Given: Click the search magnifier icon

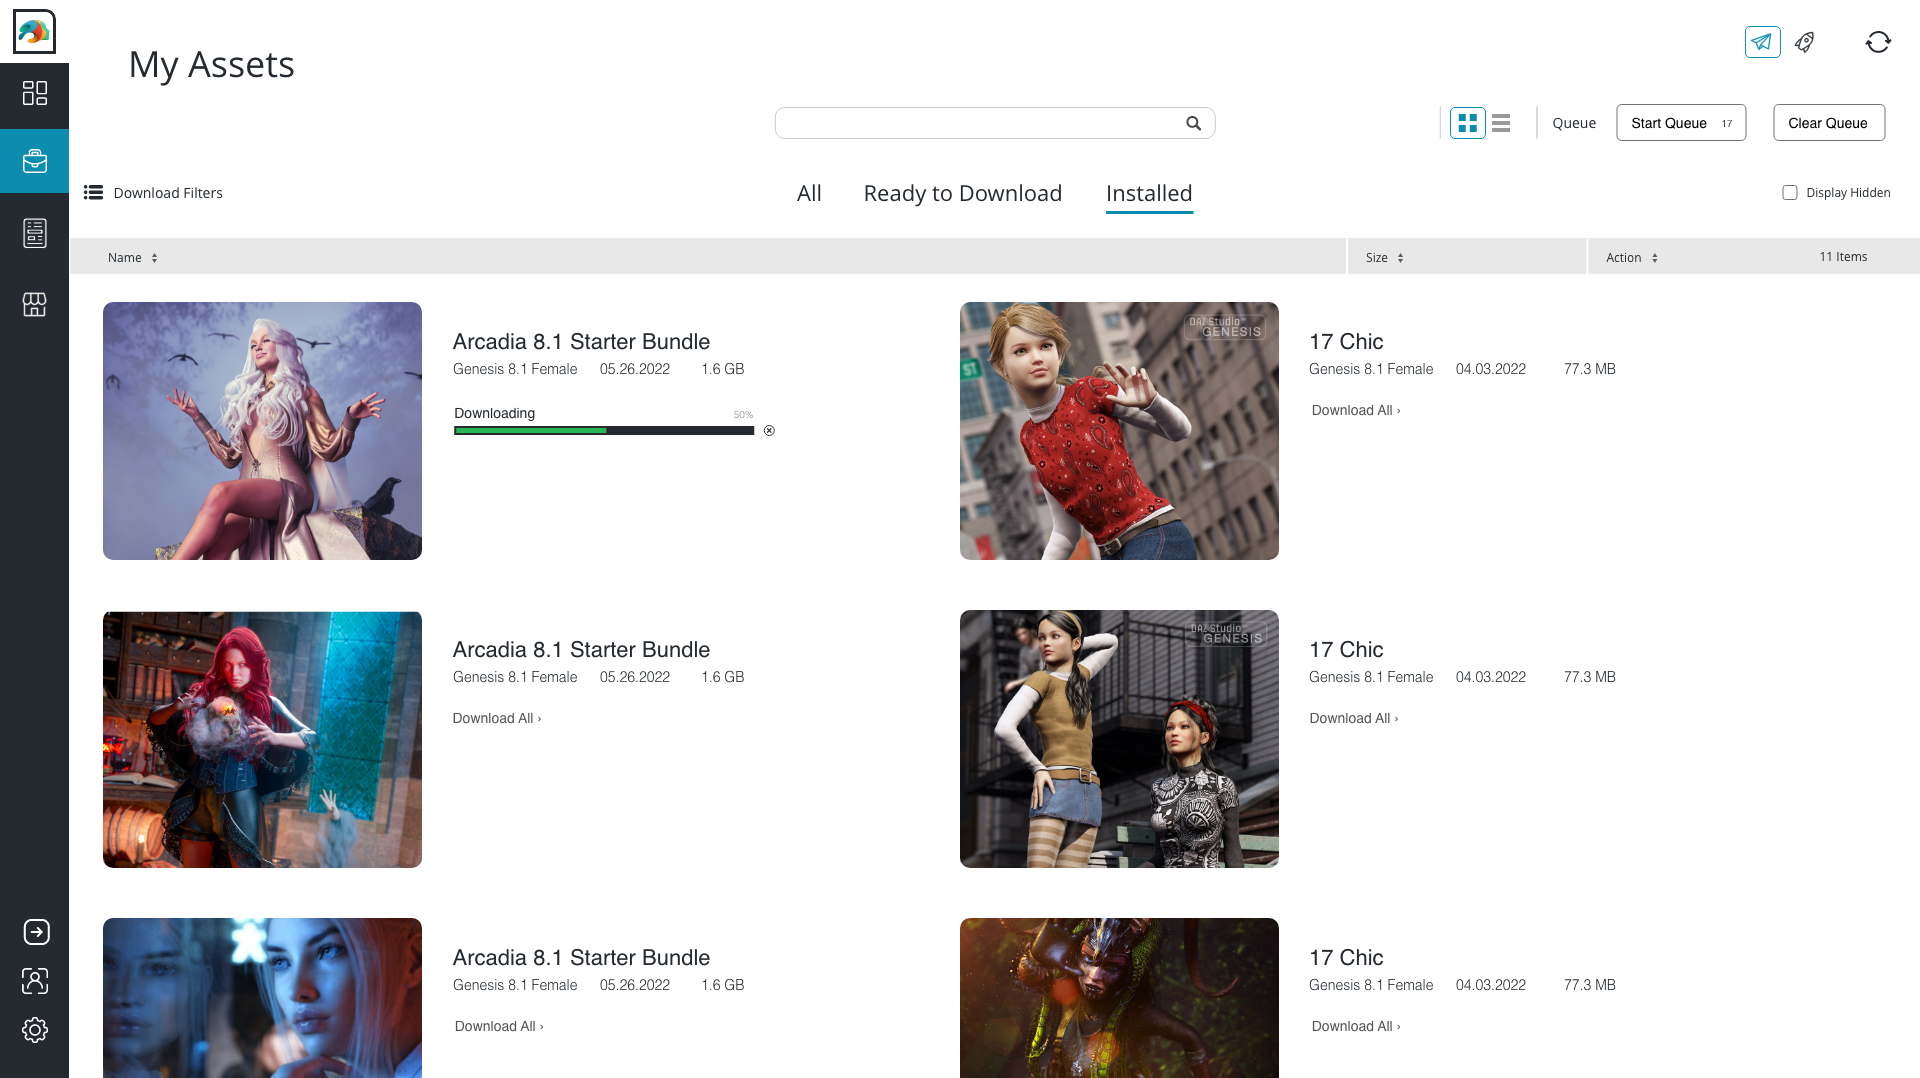Looking at the screenshot, I should tap(1193, 123).
